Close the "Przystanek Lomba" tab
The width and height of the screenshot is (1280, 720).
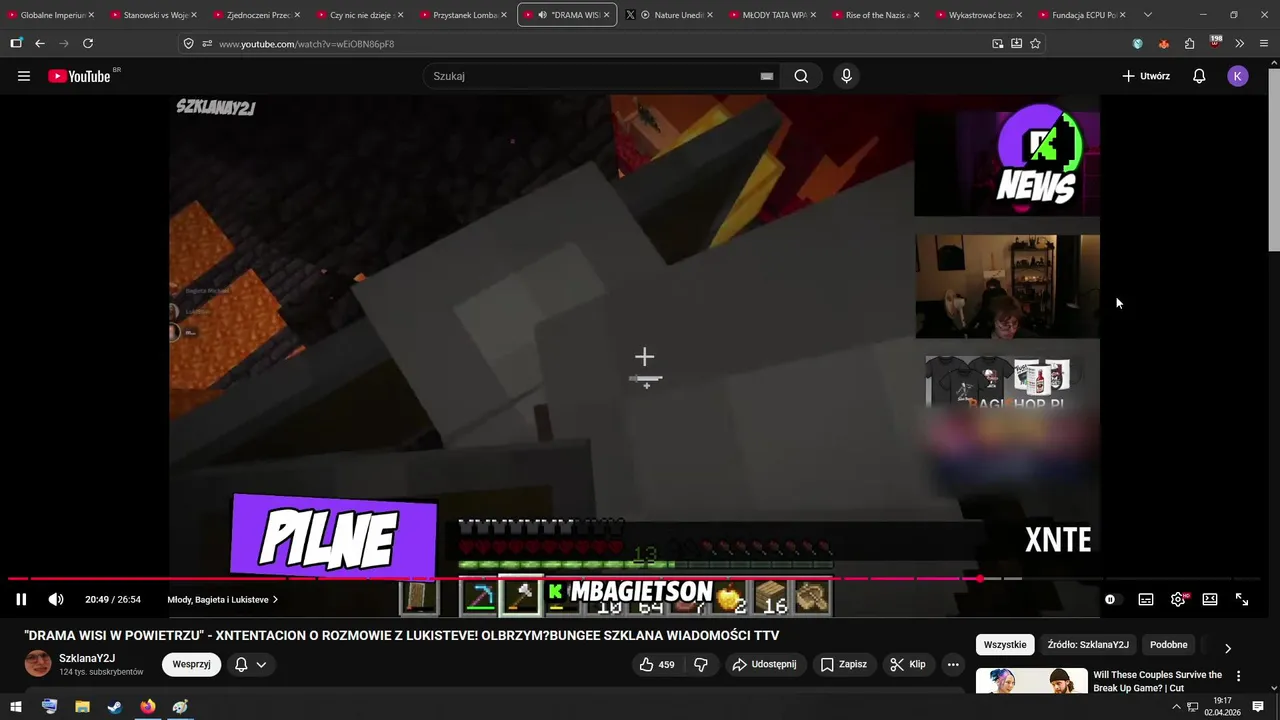click(x=504, y=15)
